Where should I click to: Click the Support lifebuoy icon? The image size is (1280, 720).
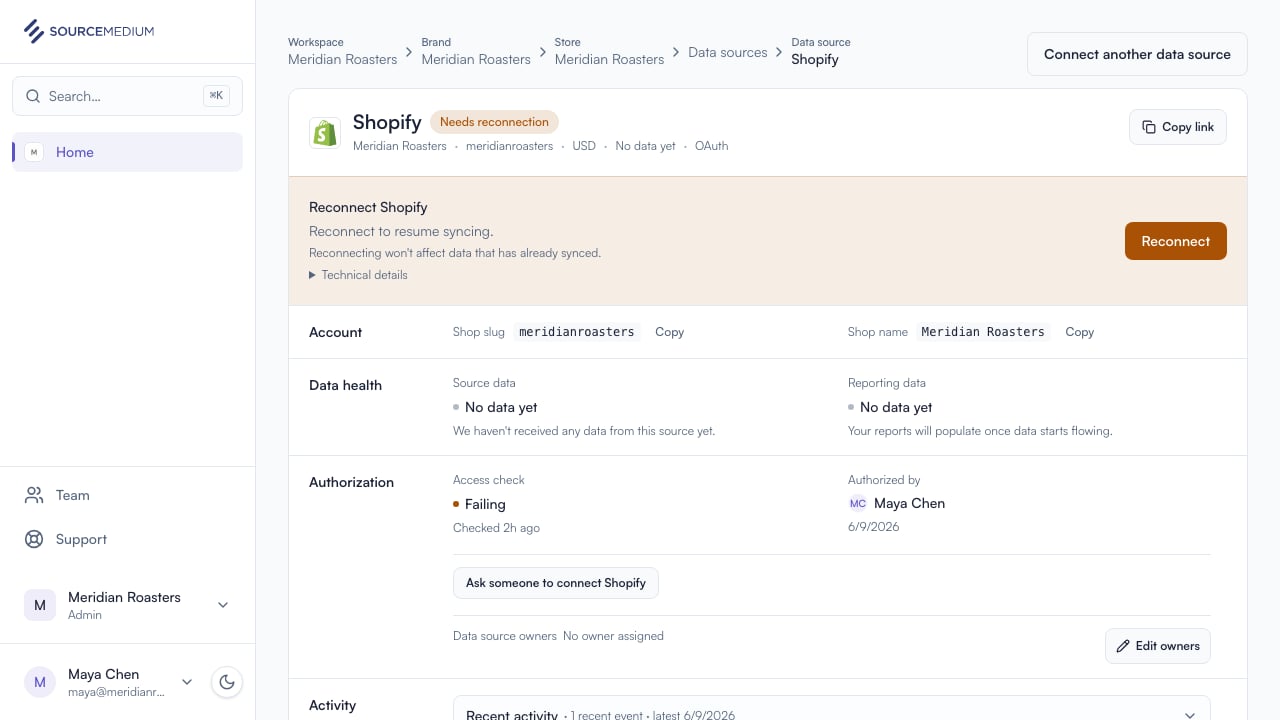coord(34,539)
